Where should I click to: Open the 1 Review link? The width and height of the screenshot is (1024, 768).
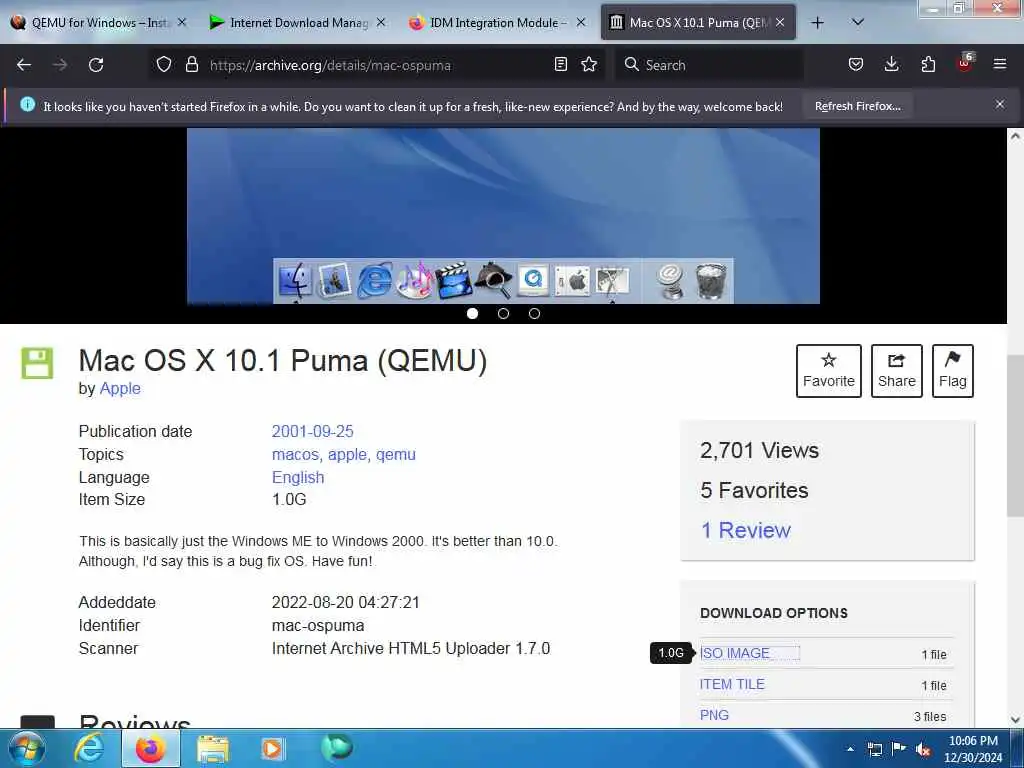(746, 530)
